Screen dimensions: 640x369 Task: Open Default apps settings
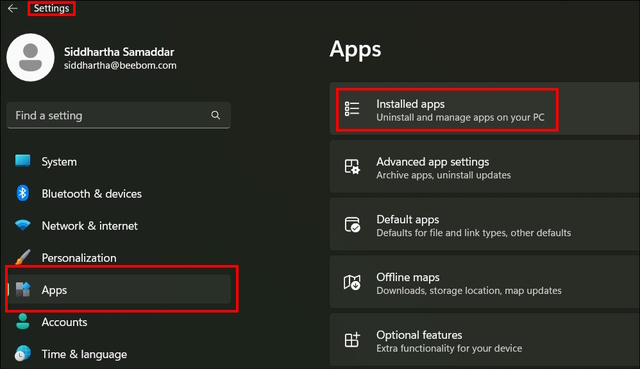(x=484, y=224)
